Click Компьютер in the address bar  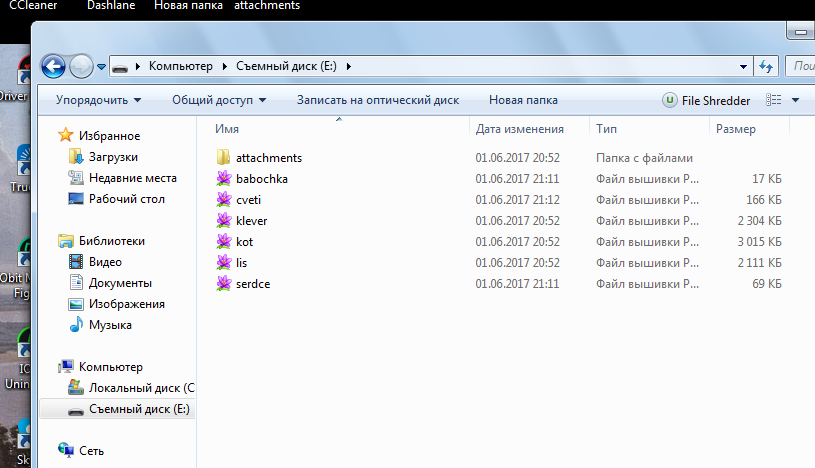pos(180,66)
